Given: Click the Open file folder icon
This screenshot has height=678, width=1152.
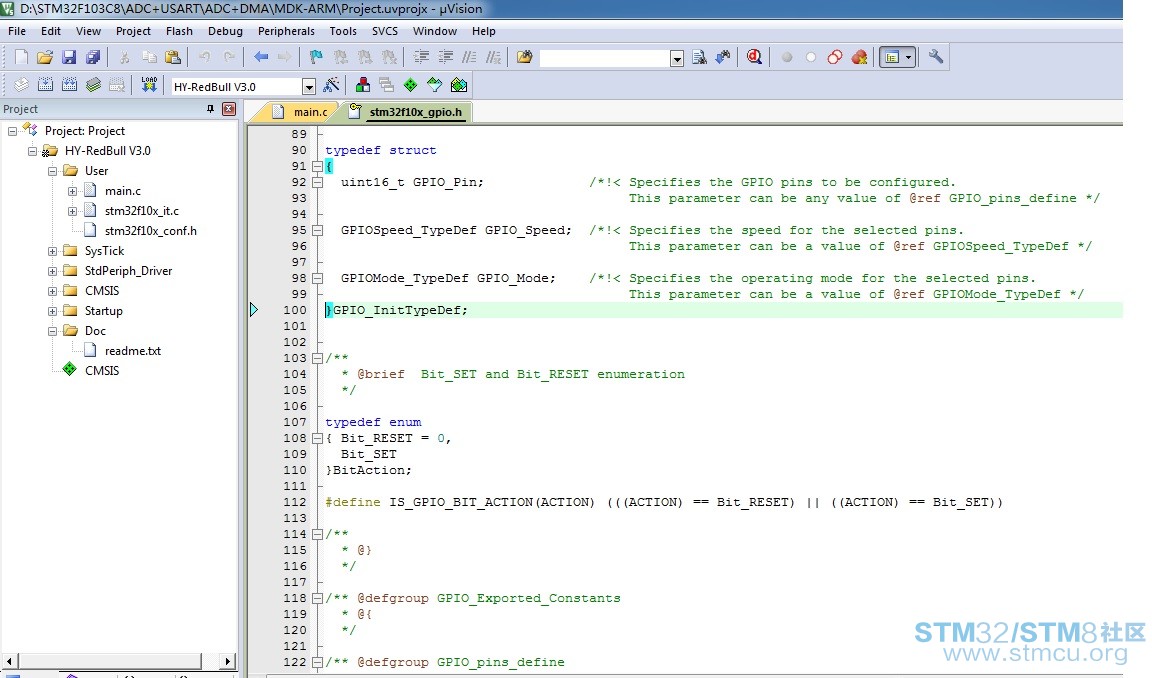Looking at the screenshot, I should 45,57.
